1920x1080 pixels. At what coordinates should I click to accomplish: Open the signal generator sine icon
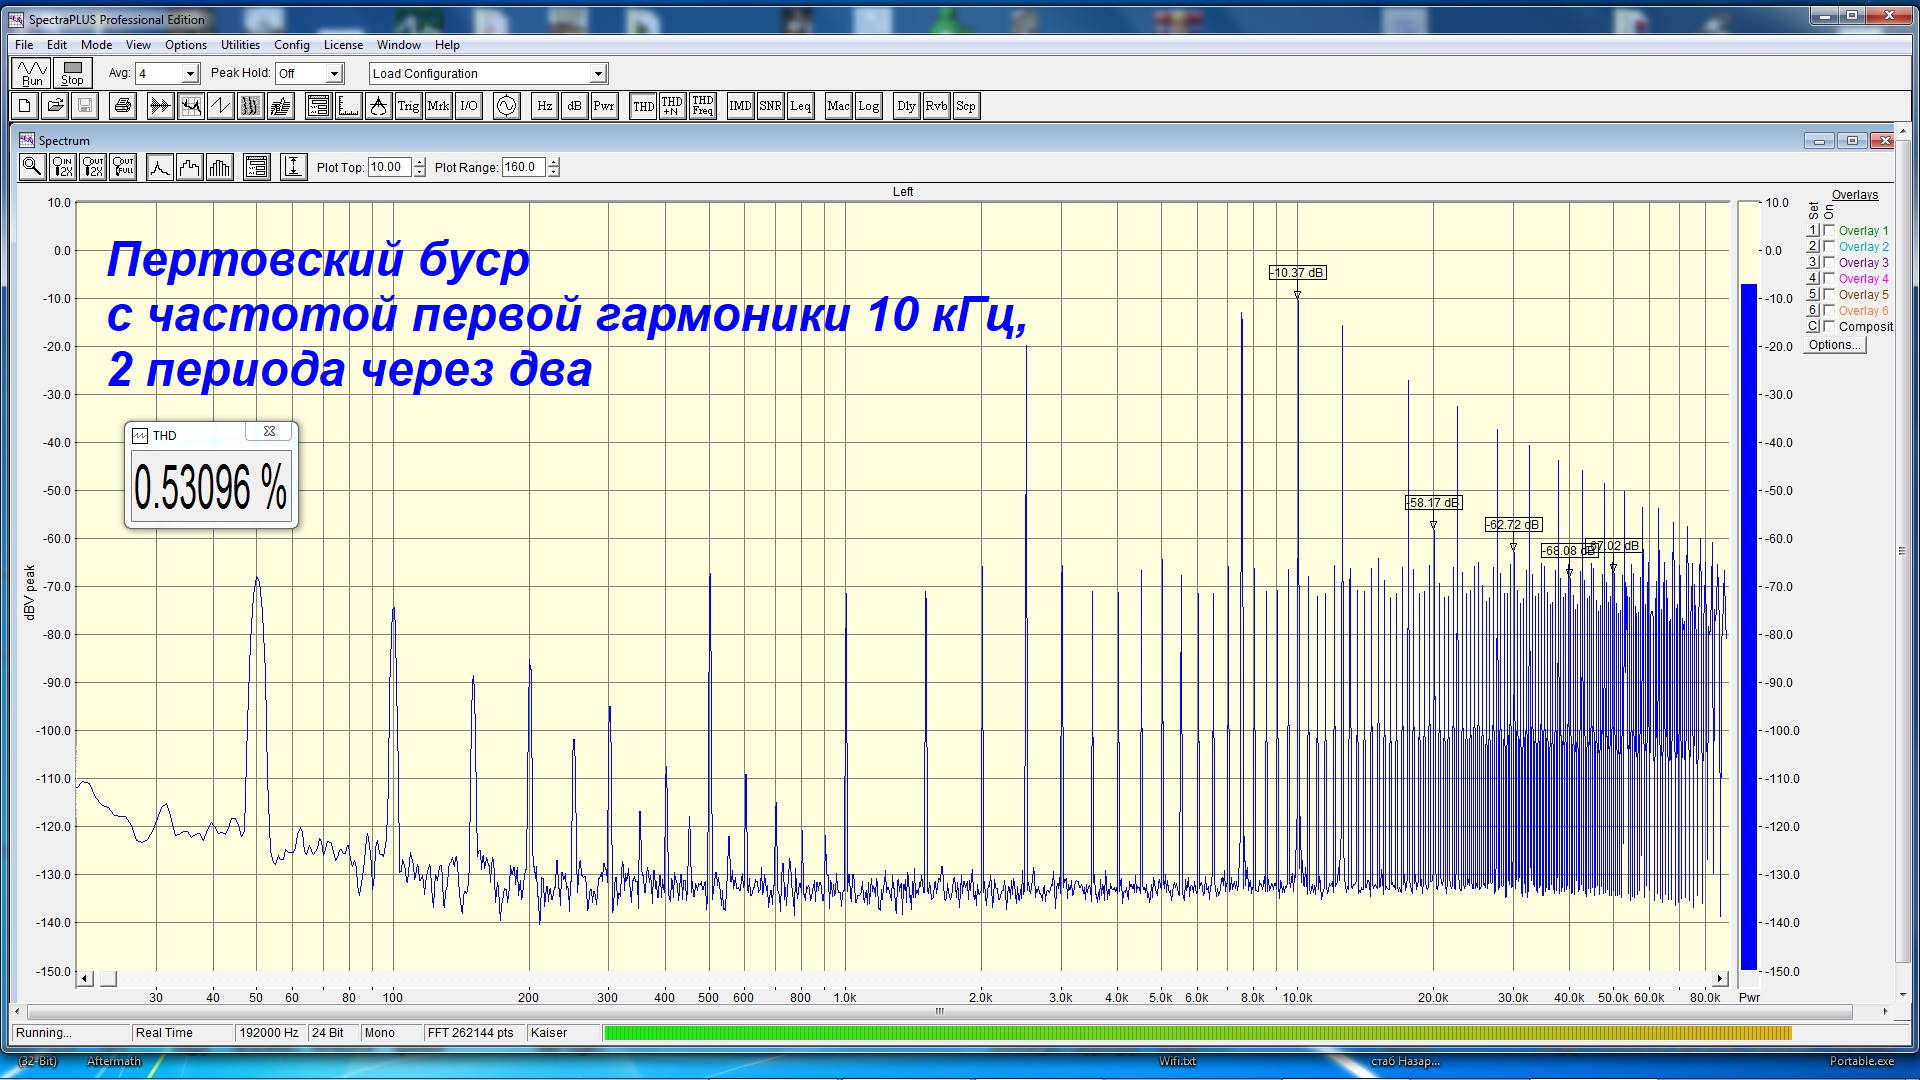tap(507, 106)
